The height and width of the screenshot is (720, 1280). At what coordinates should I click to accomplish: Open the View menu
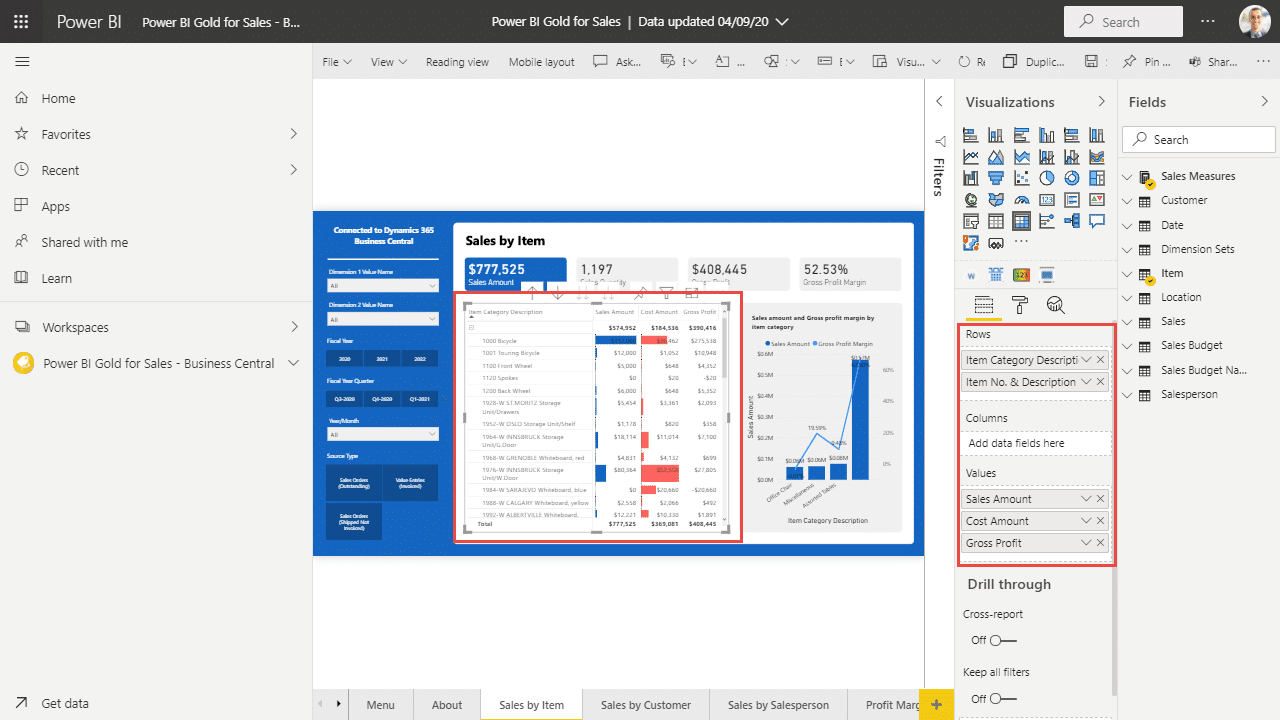coord(389,62)
